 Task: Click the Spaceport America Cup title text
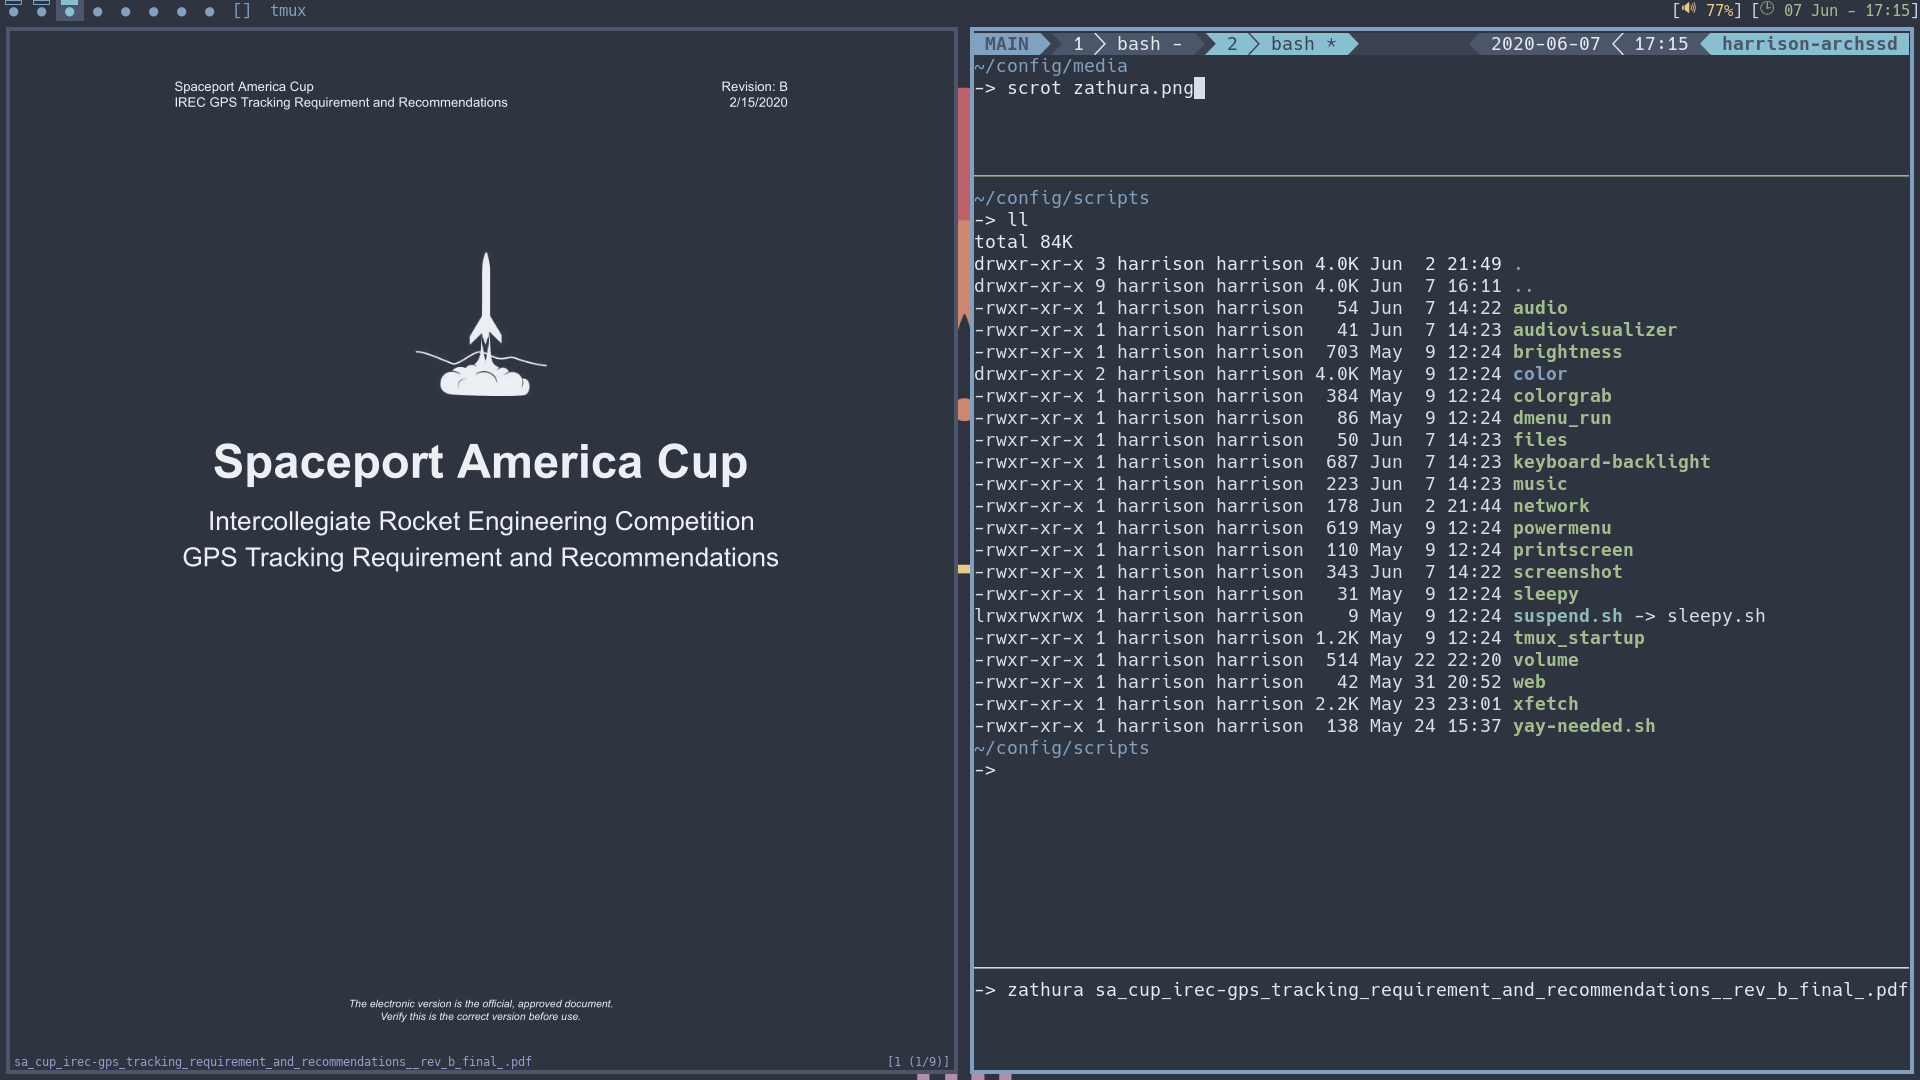click(480, 462)
